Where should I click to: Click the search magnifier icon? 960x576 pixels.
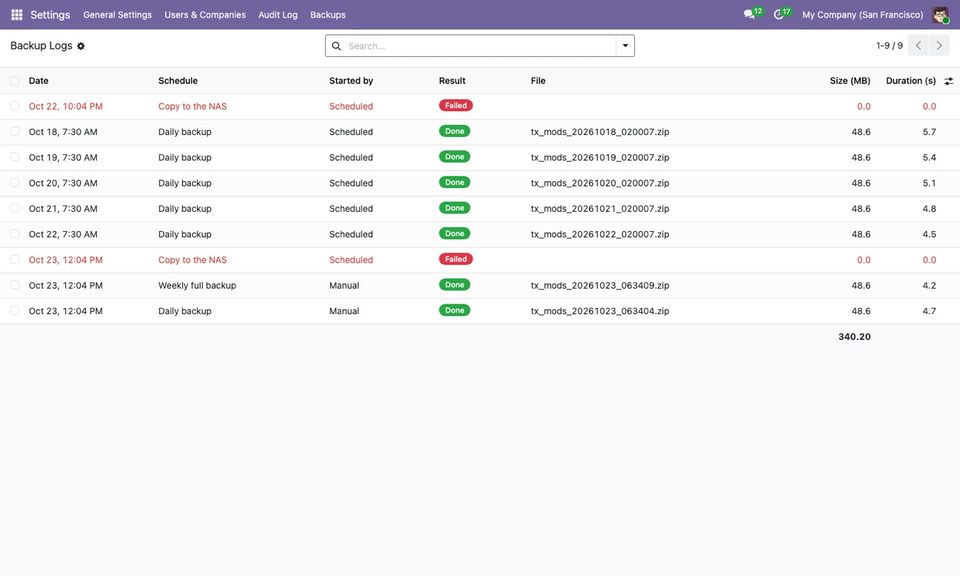tap(336, 46)
